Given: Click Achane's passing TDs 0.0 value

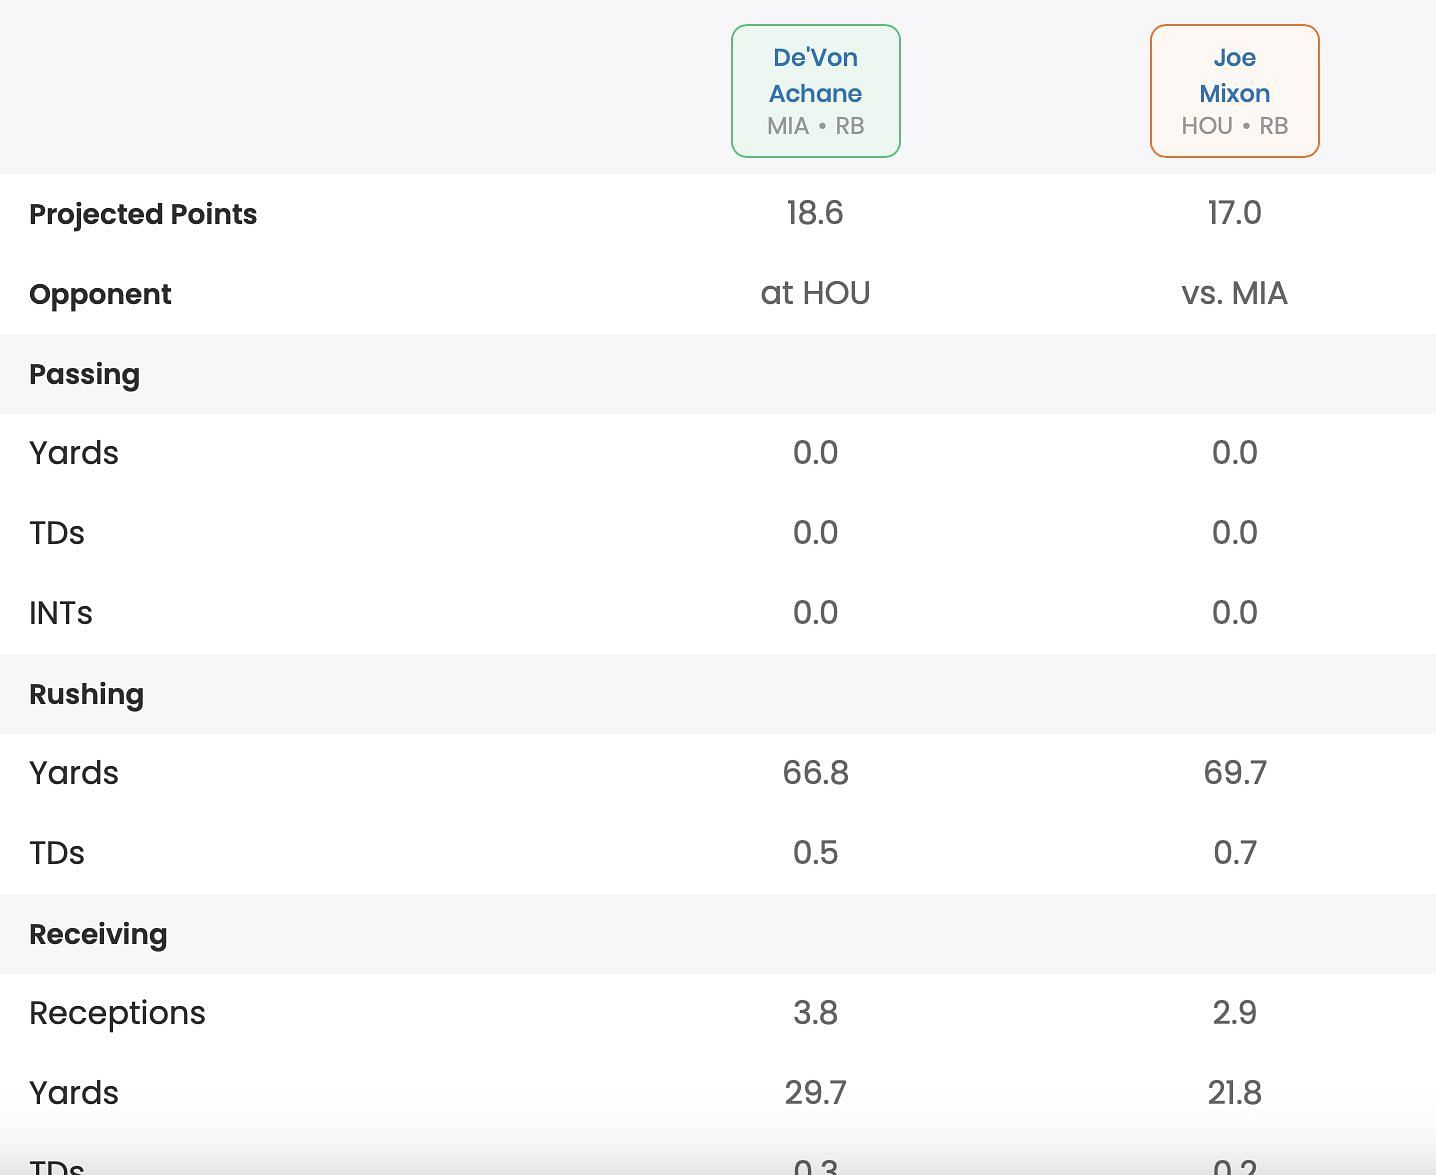Looking at the screenshot, I should coord(815,533).
